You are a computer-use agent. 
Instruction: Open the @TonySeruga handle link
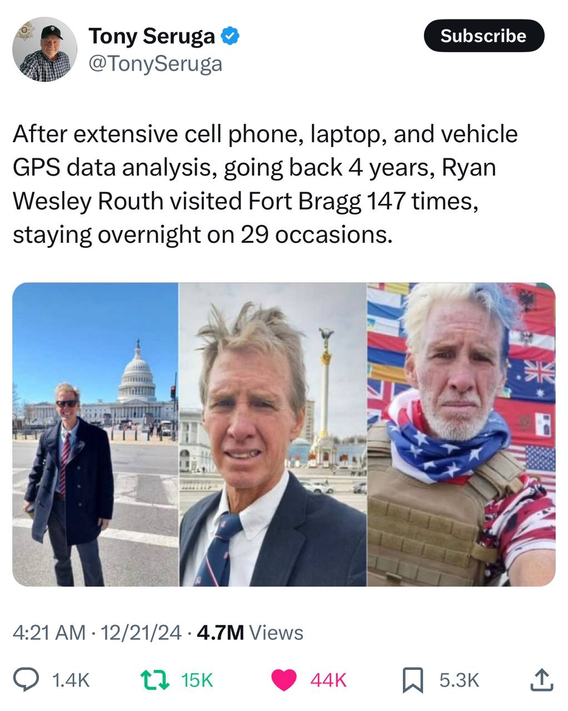point(155,64)
